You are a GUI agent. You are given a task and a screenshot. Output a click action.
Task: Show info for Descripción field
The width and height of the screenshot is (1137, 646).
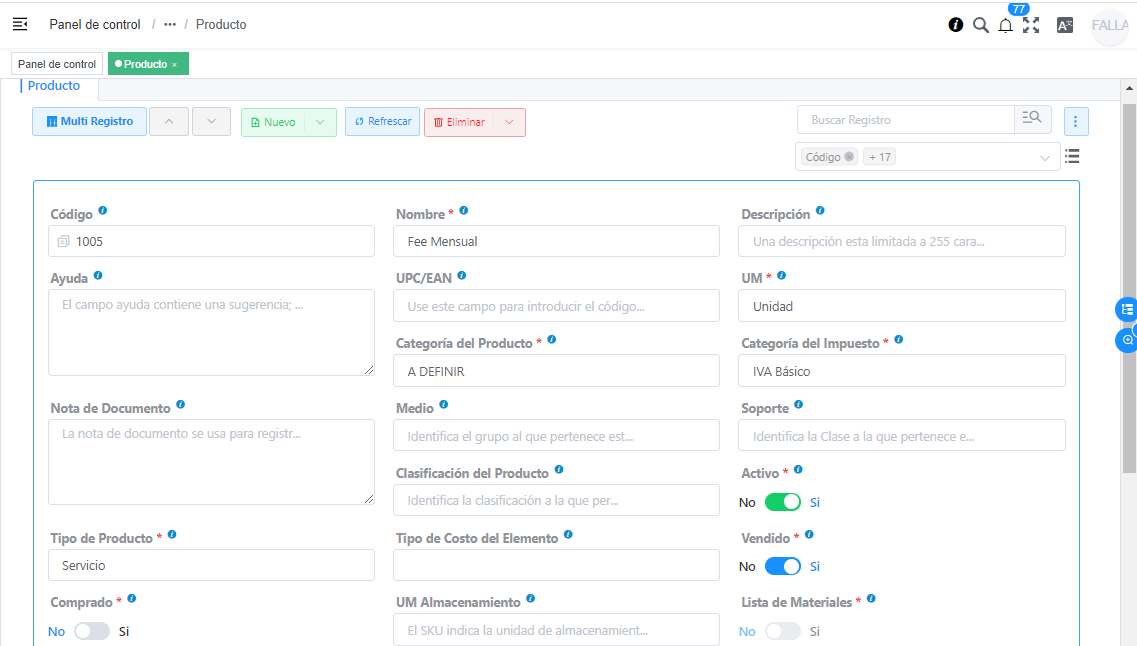[x=820, y=210]
